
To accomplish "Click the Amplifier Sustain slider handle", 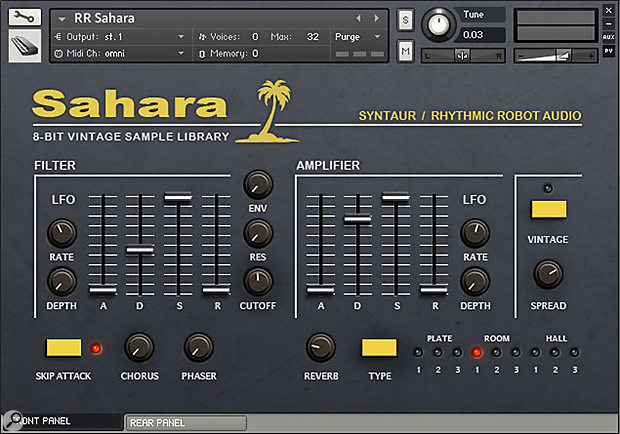I will pos(396,197).
